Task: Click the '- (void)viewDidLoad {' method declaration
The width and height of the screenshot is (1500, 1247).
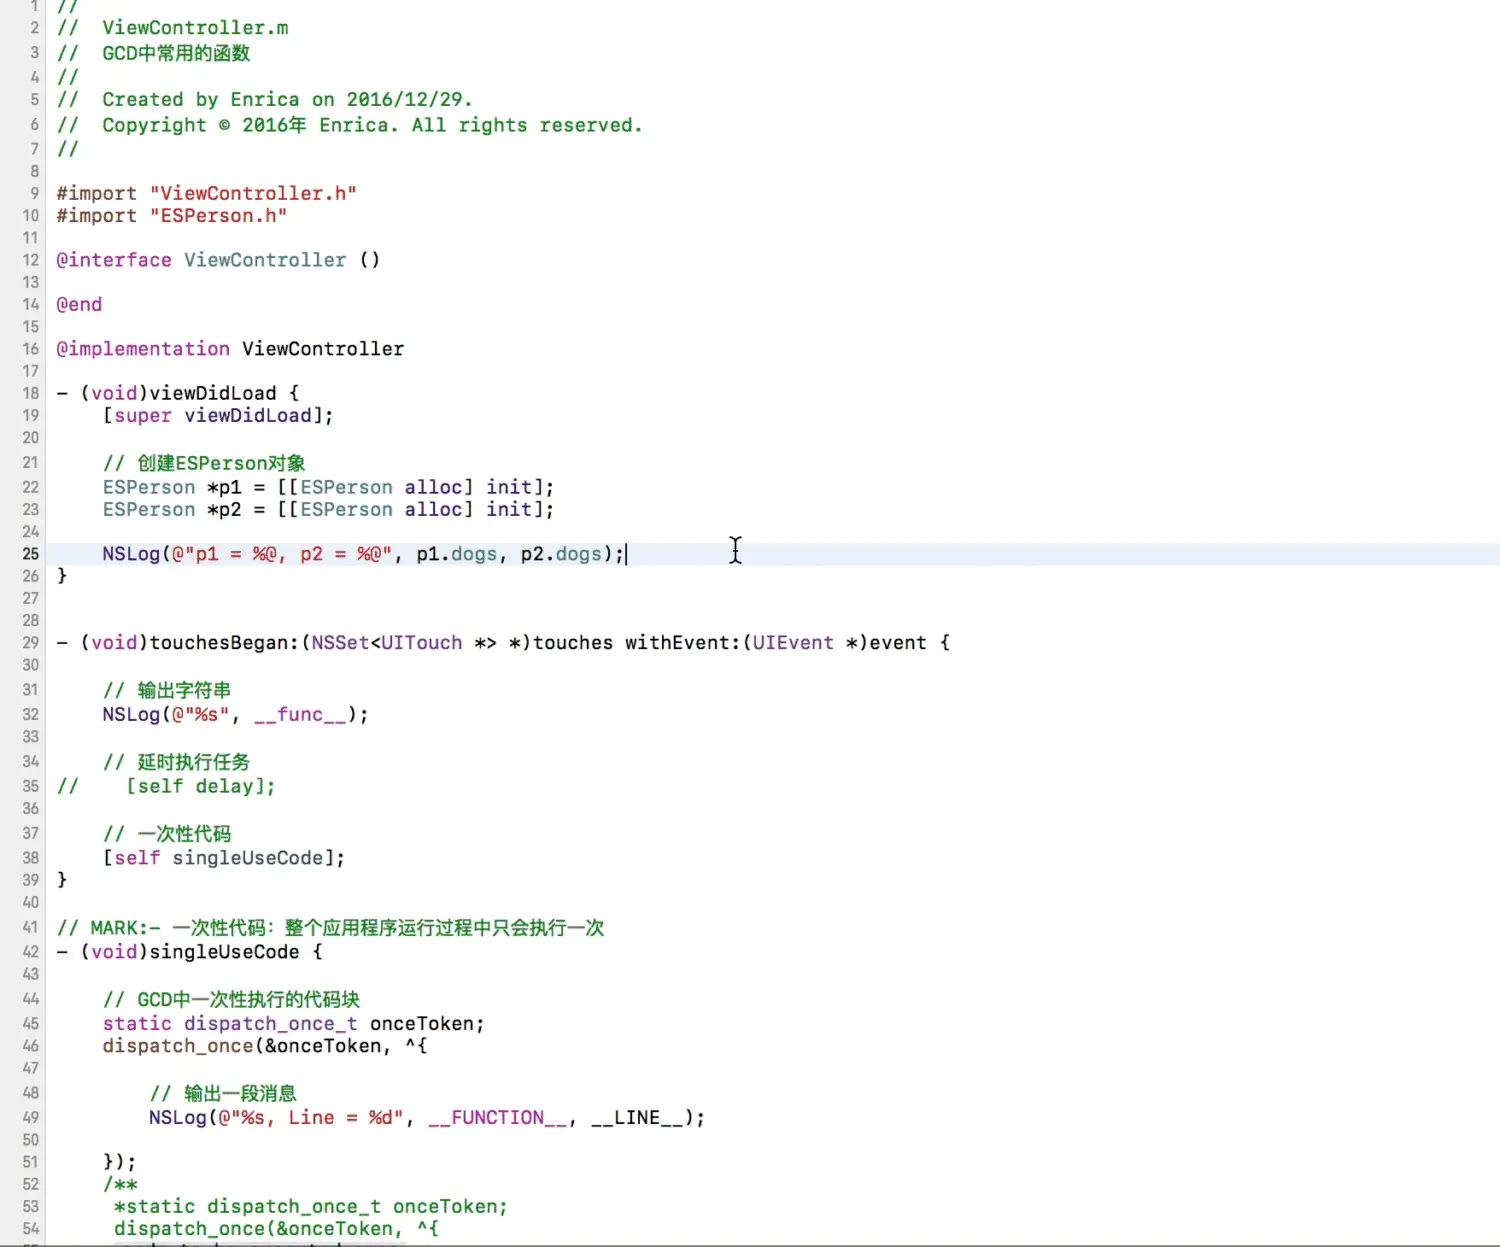Action: [178, 393]
